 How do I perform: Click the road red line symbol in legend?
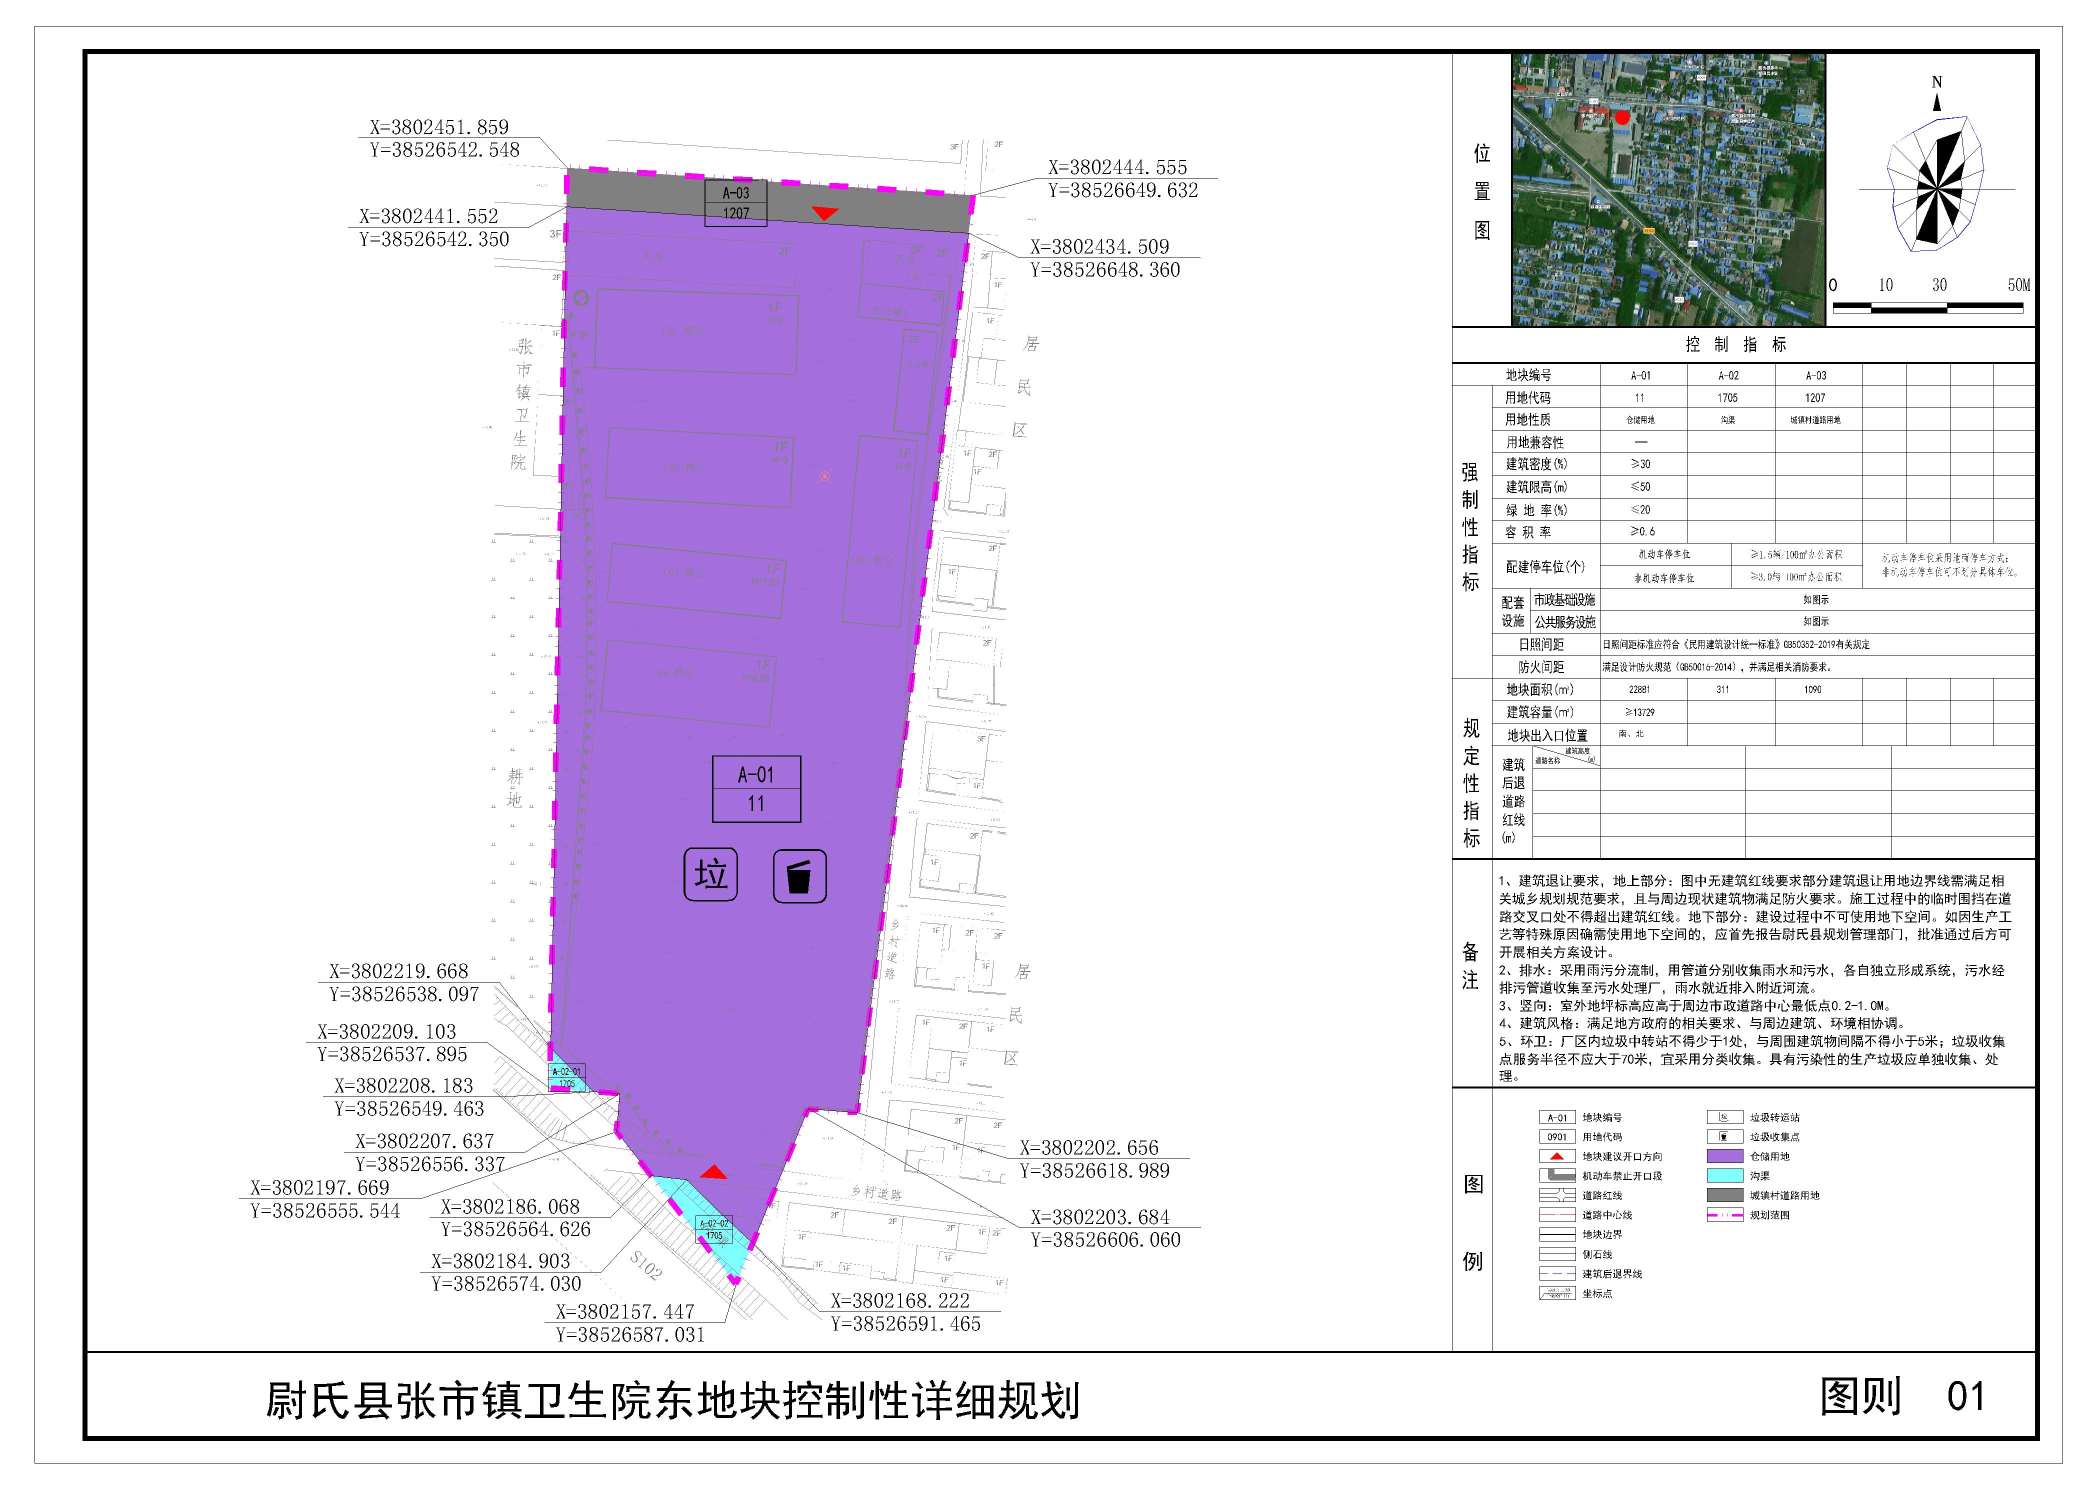click(1557, 1195)
